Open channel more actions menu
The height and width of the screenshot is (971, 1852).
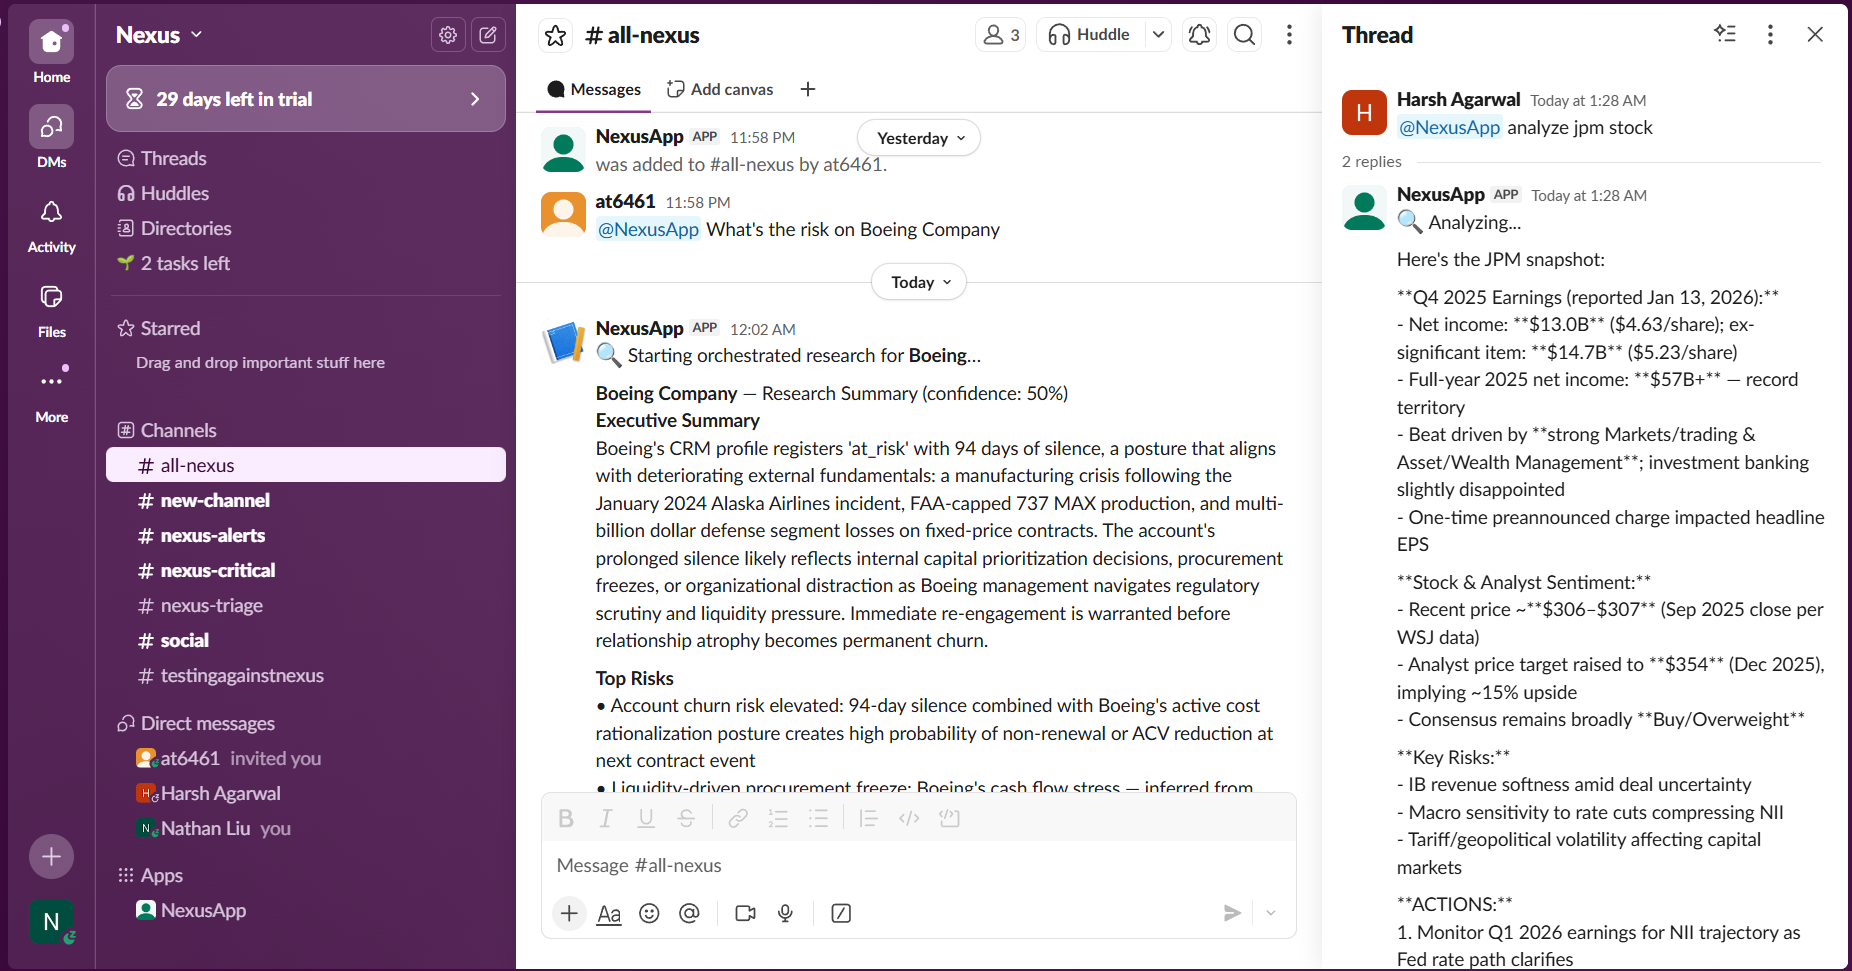(x=1289, y=35)
